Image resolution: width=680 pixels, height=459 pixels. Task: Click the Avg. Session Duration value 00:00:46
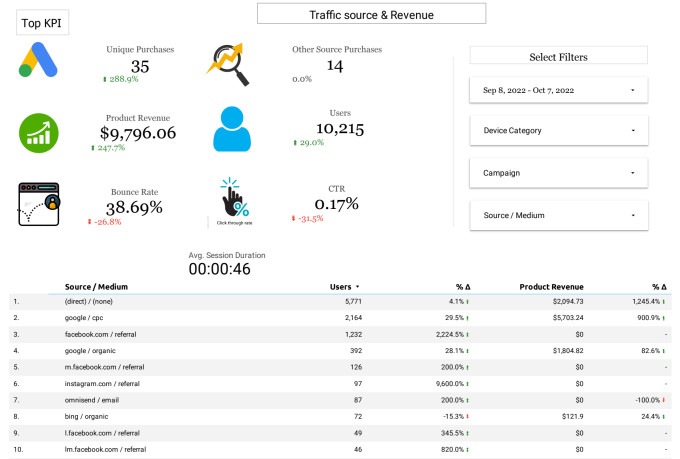[219, 269]
